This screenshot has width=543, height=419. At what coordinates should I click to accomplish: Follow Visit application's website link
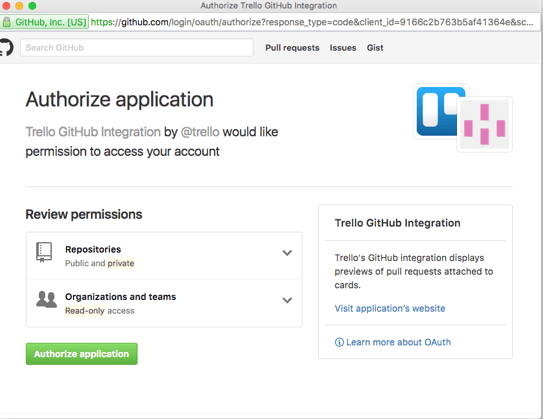pos(390,308)
